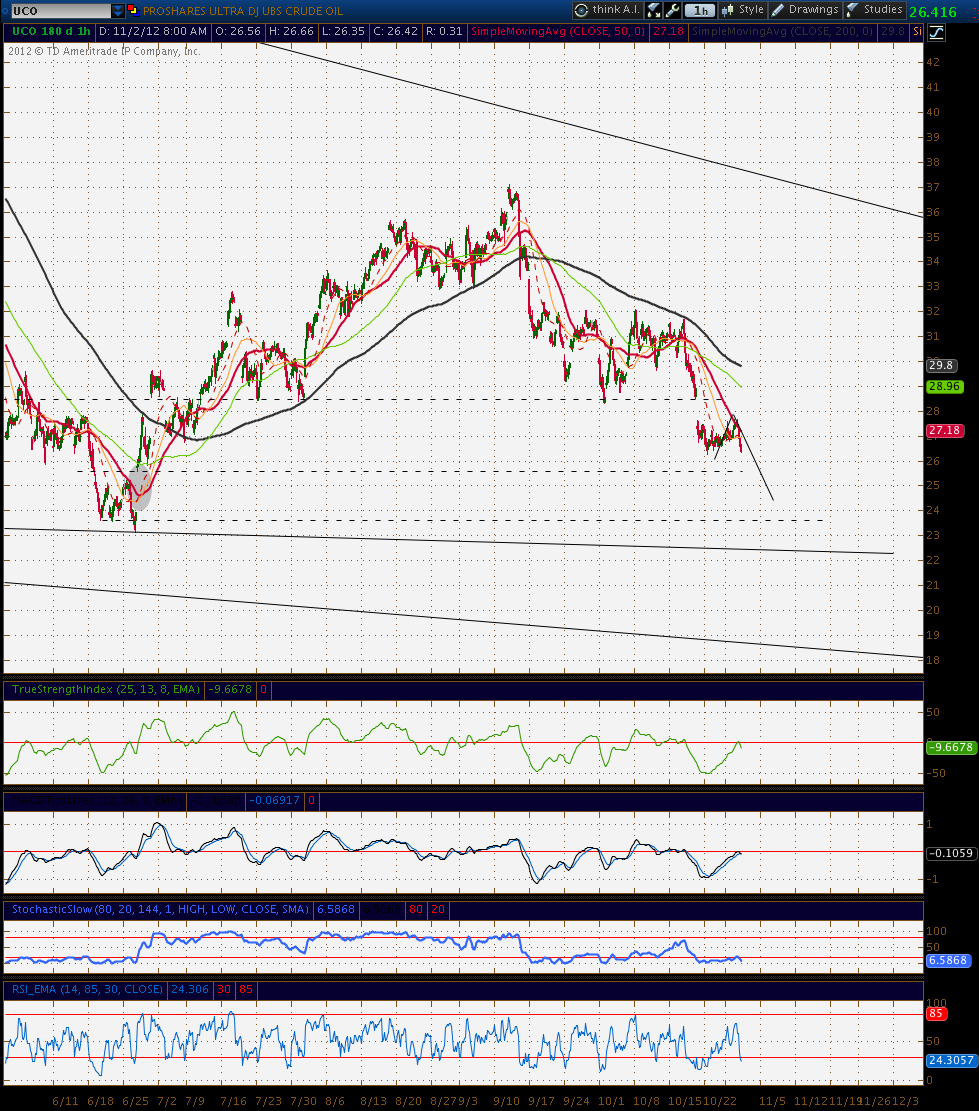Click the O: 26.56 open value
This screenshot has width=979, height=1111.
[238, 31]
